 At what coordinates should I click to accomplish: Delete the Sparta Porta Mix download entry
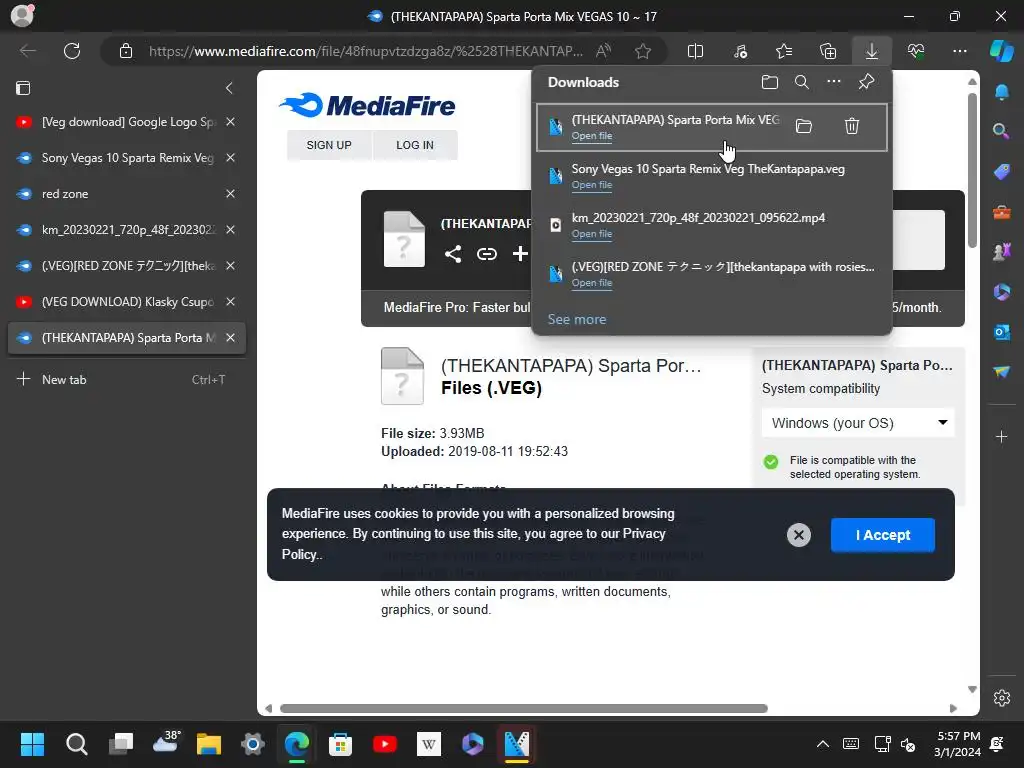click(852, 126)
